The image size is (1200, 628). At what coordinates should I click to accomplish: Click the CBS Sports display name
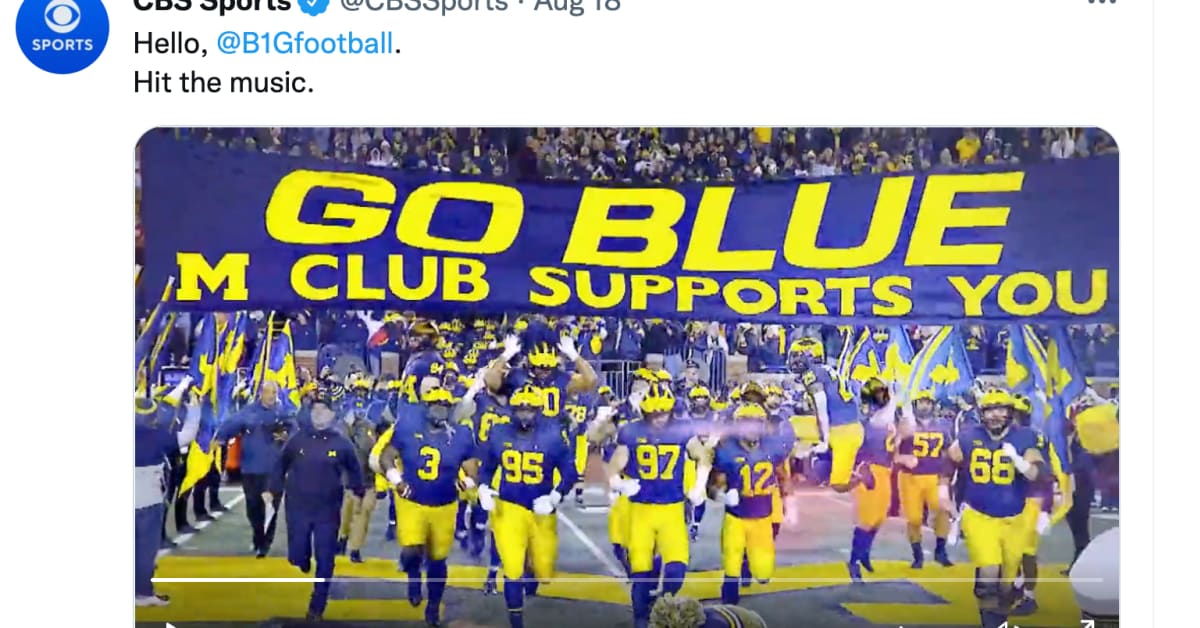[x=213, y=5]
